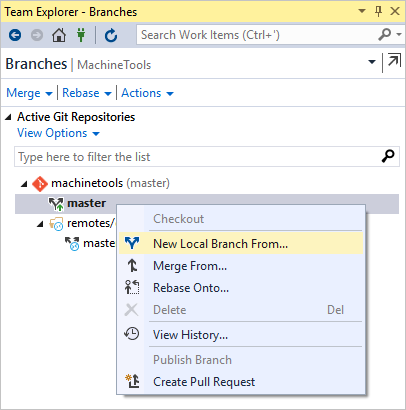Image resolution: width=406 pixels, height=410 pixels.
Task: Click the green Manage Connections plug icon
Action: 81,35
